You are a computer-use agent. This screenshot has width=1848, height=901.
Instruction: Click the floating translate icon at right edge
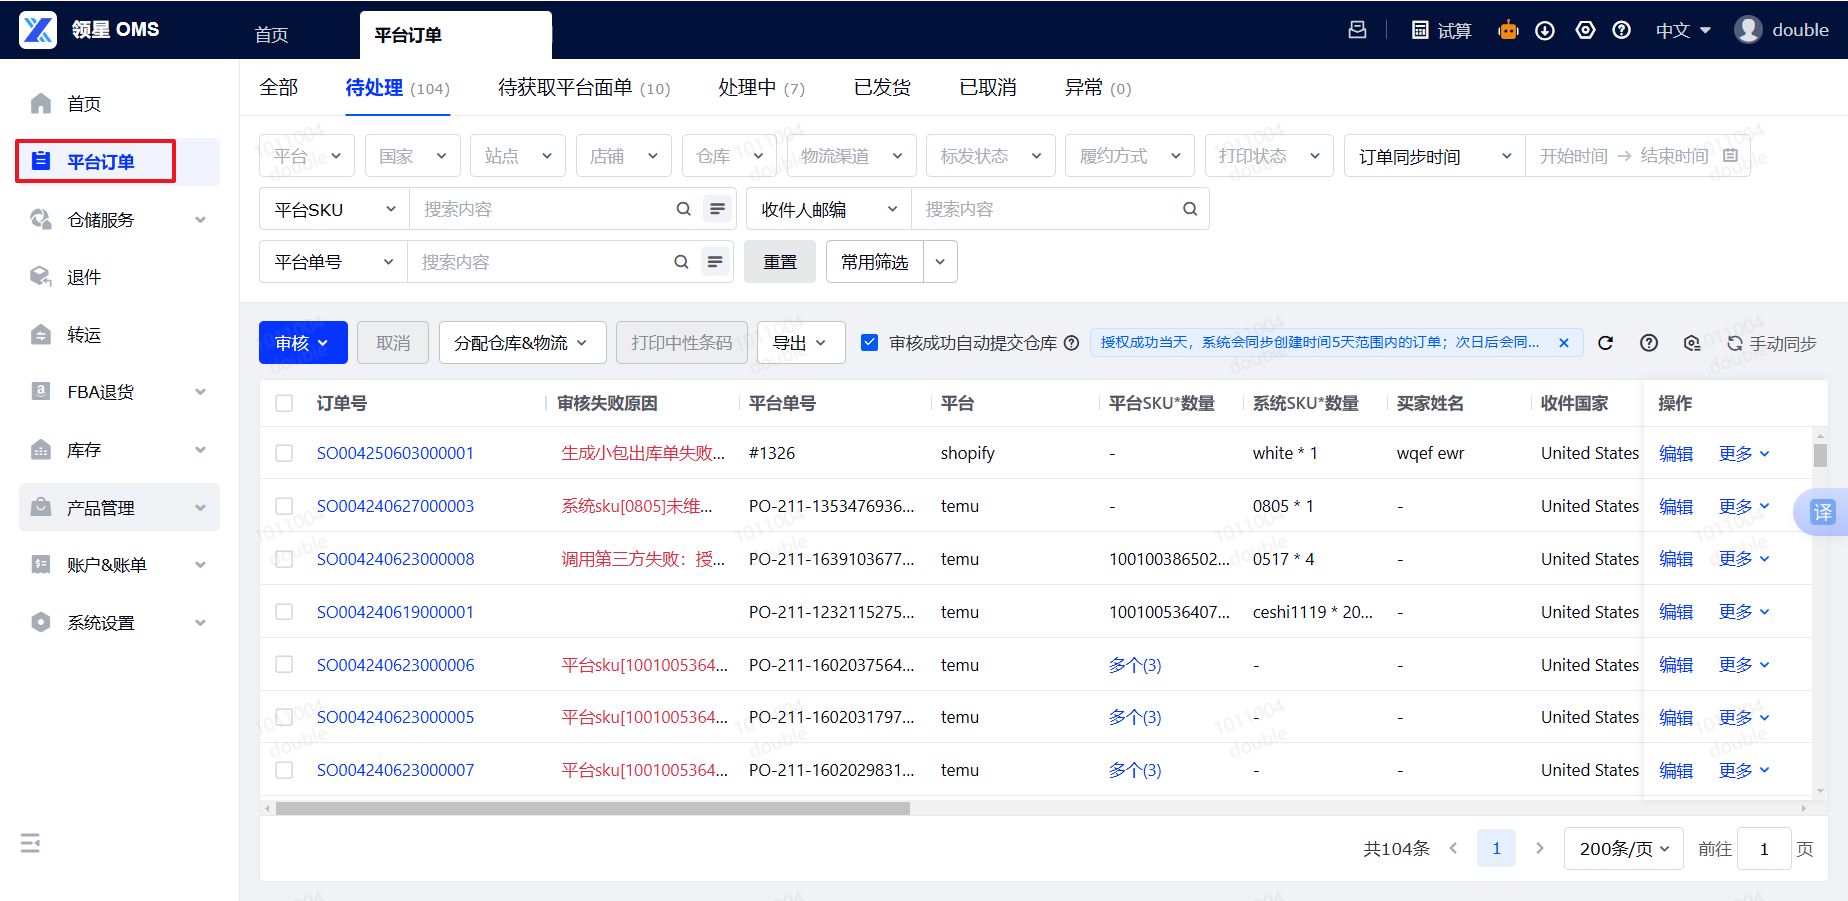[x=1823, y=512]
